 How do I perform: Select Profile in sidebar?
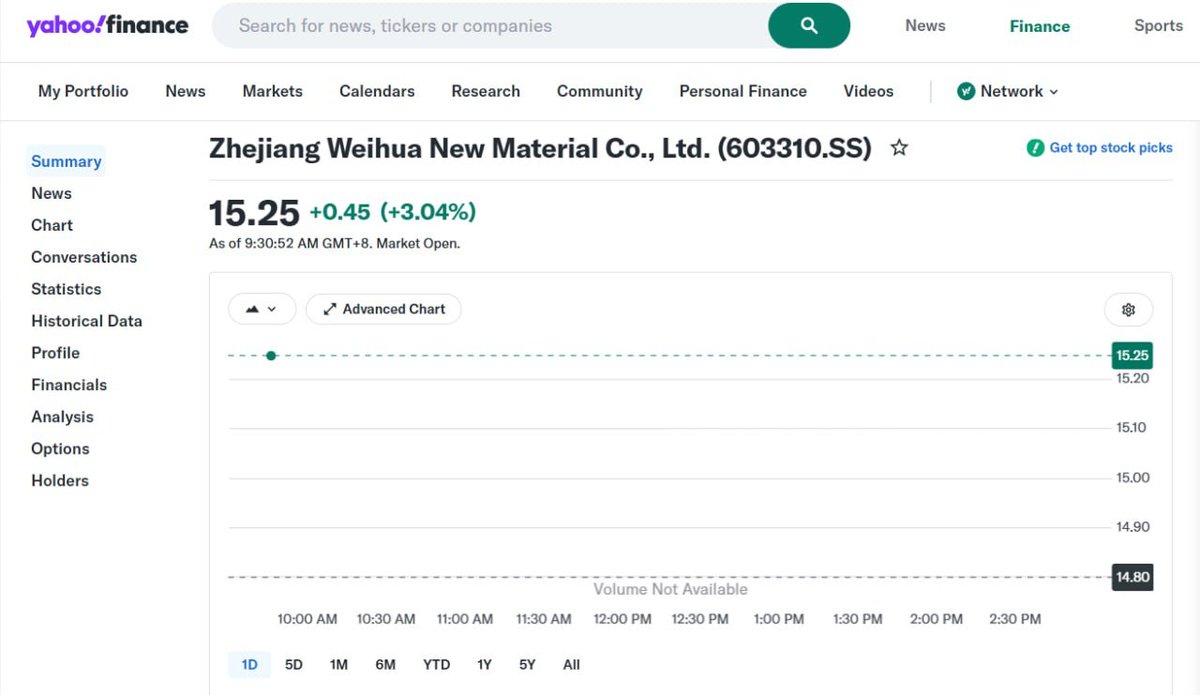(55, 353)
